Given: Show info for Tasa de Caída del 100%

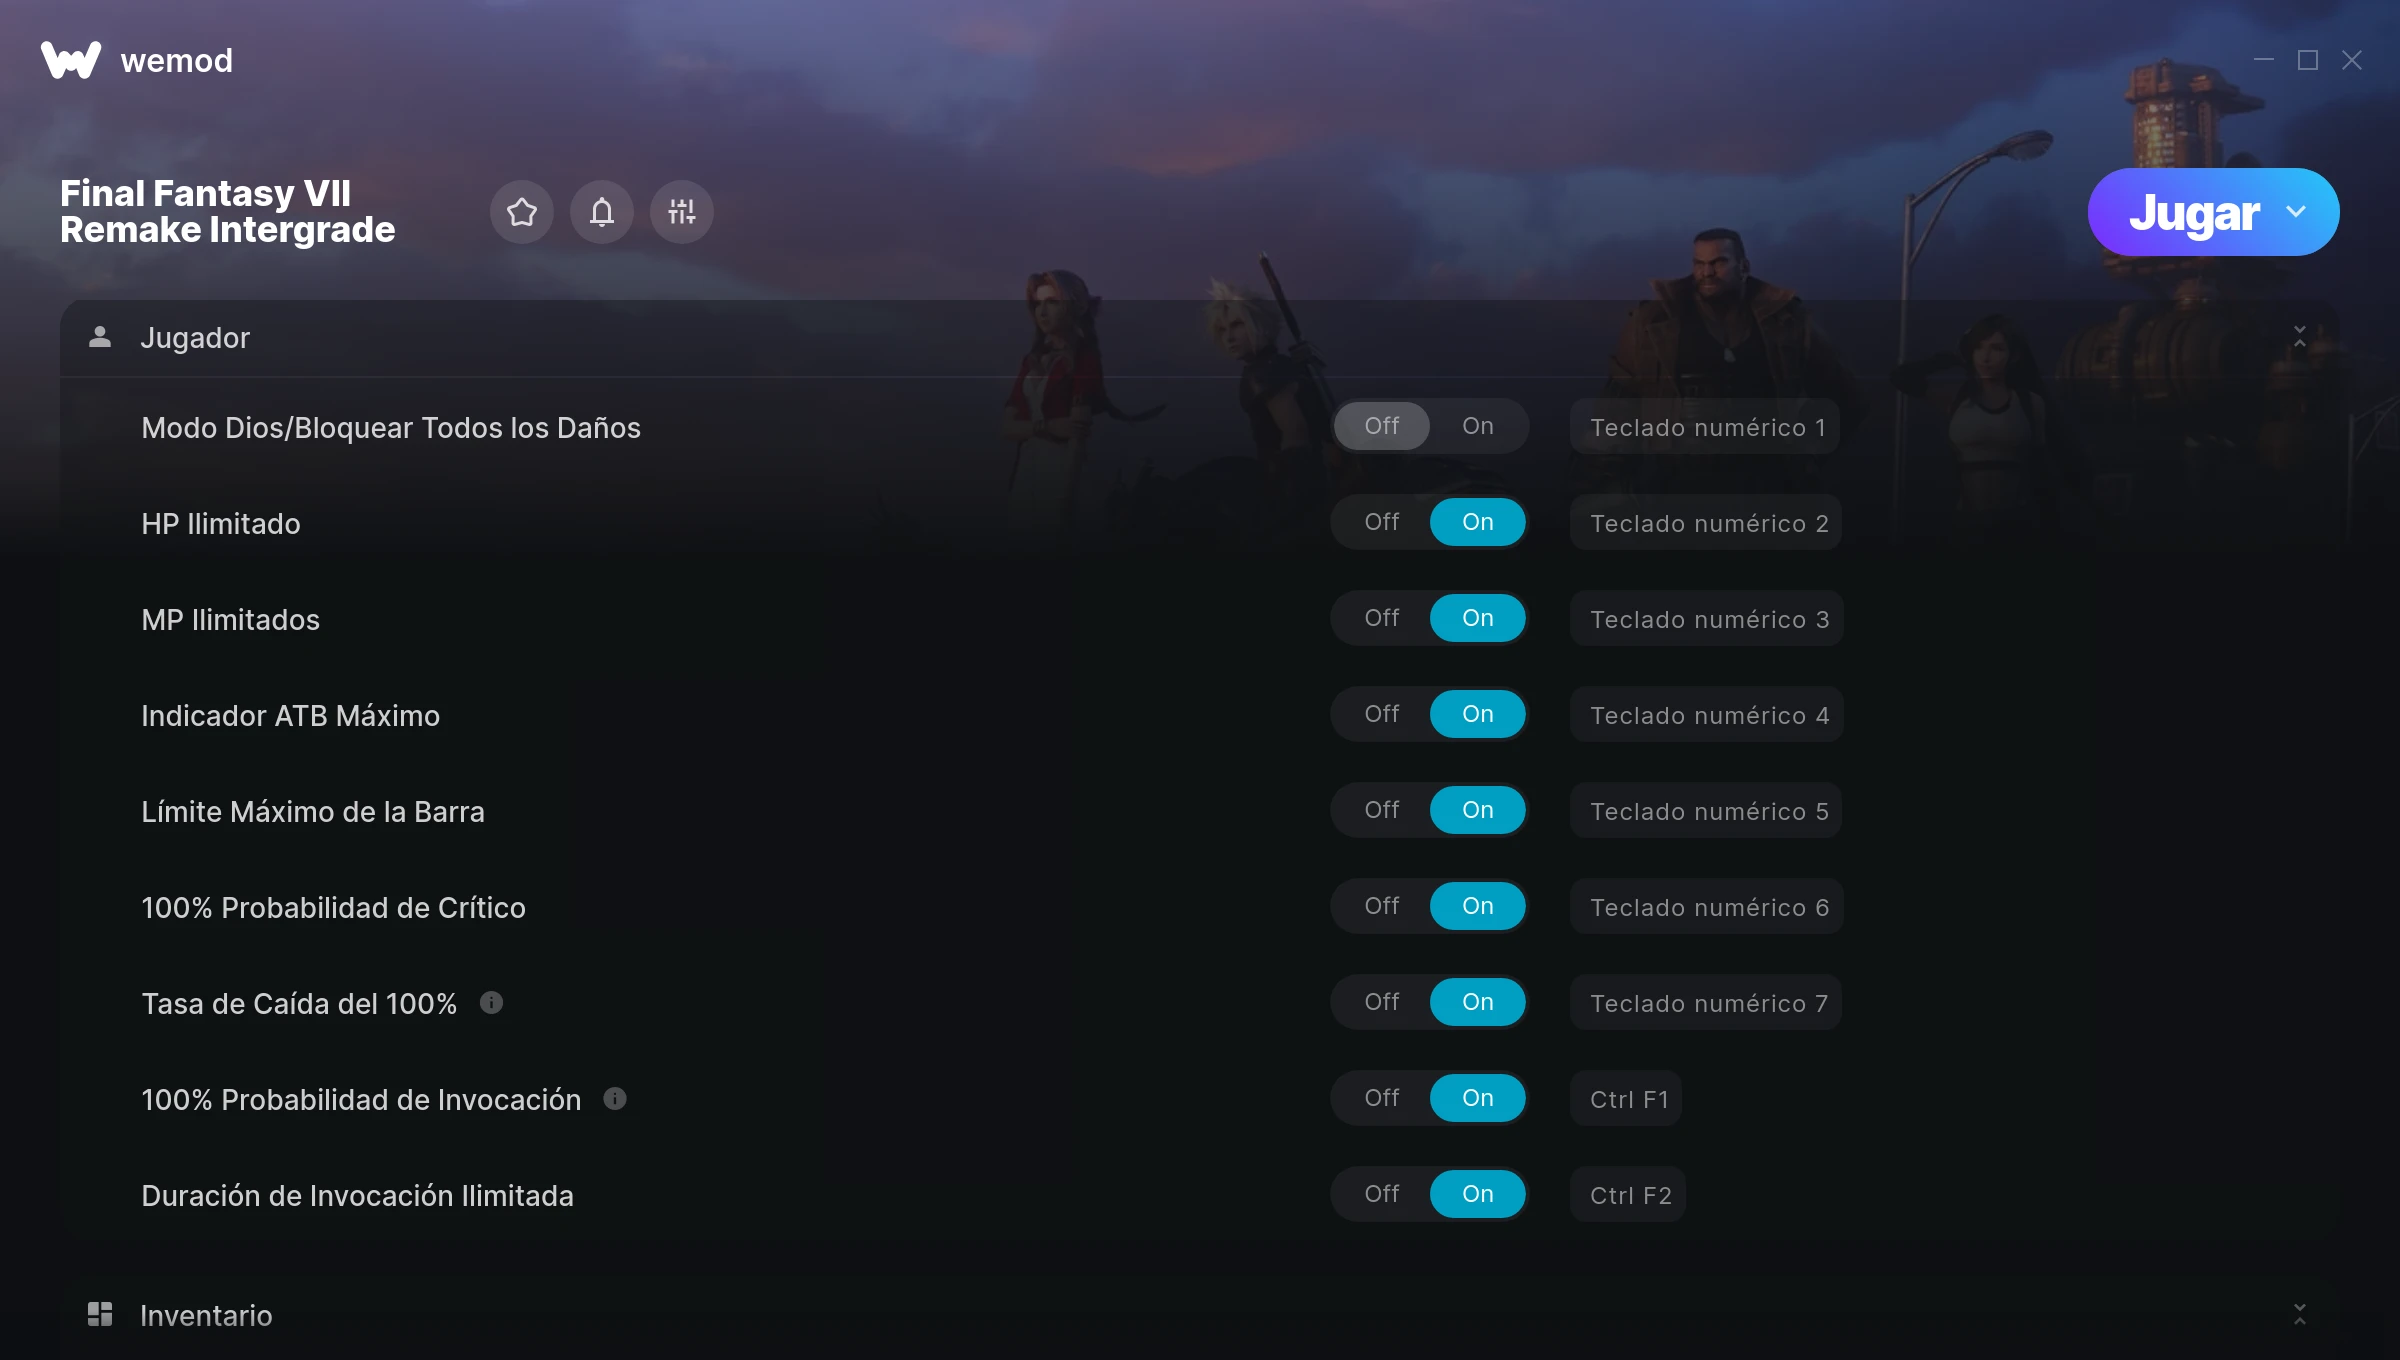Looking at the screenshot, I should (491, 1002).
